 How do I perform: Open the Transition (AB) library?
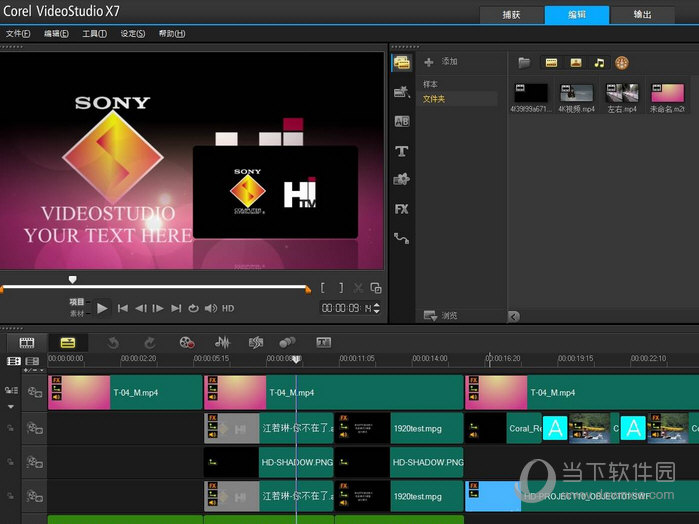tap(402, 121)
